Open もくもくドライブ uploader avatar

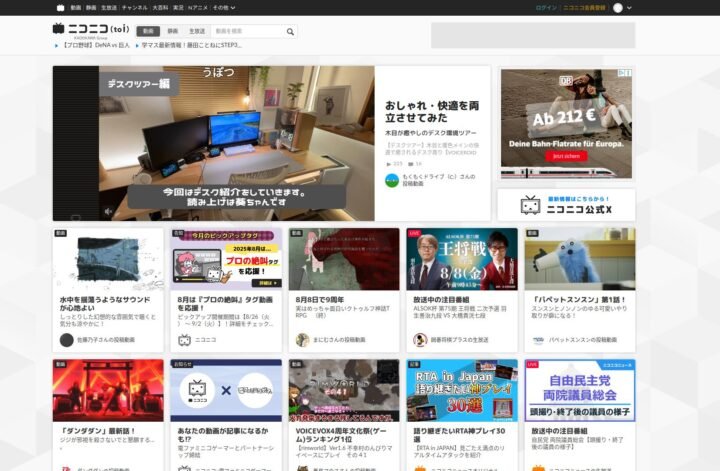point(392,180)
